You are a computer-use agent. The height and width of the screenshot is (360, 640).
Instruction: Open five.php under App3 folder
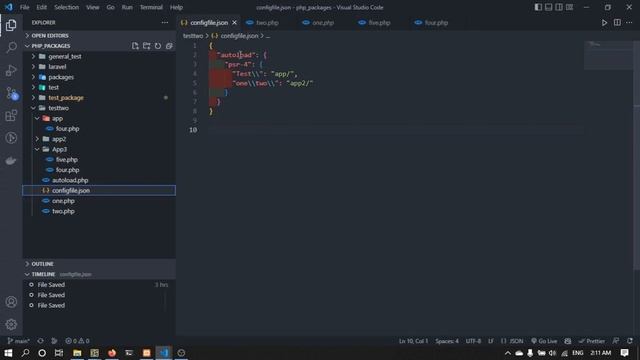click(99, 159)
